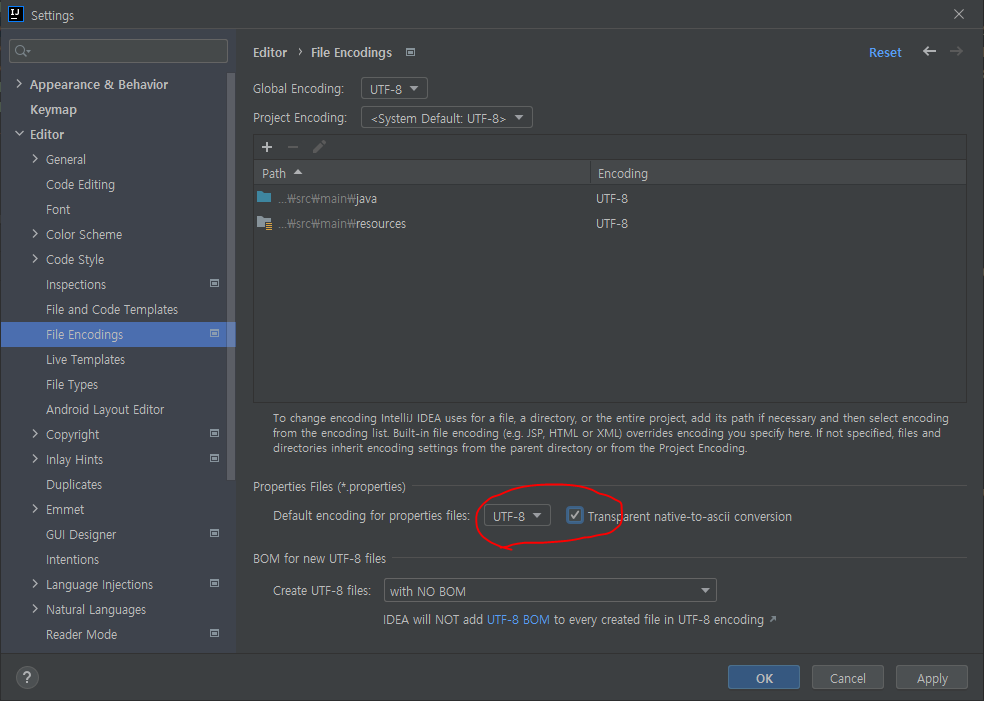Select Code Editing settings page
984x701 pixels.
[x=80, y=185]
